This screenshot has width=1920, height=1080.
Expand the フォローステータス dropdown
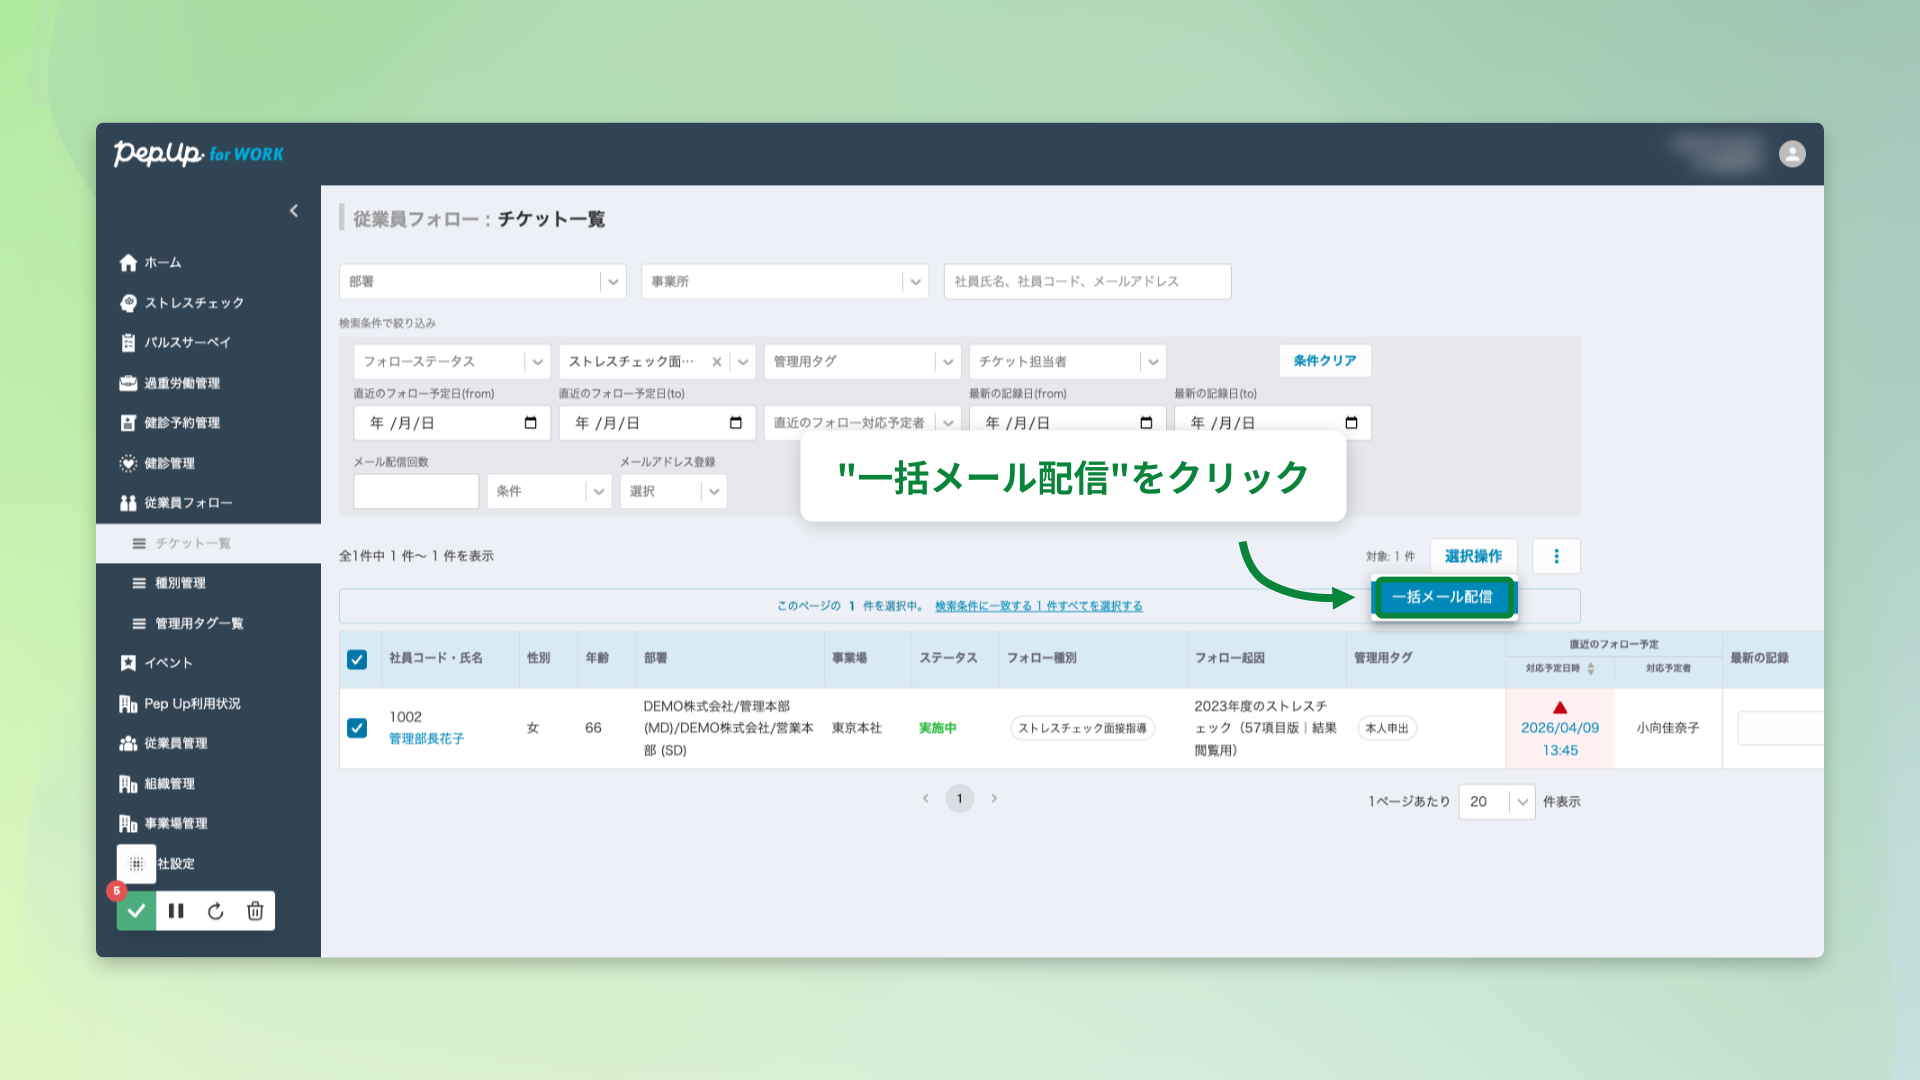[x=451, y=361]
